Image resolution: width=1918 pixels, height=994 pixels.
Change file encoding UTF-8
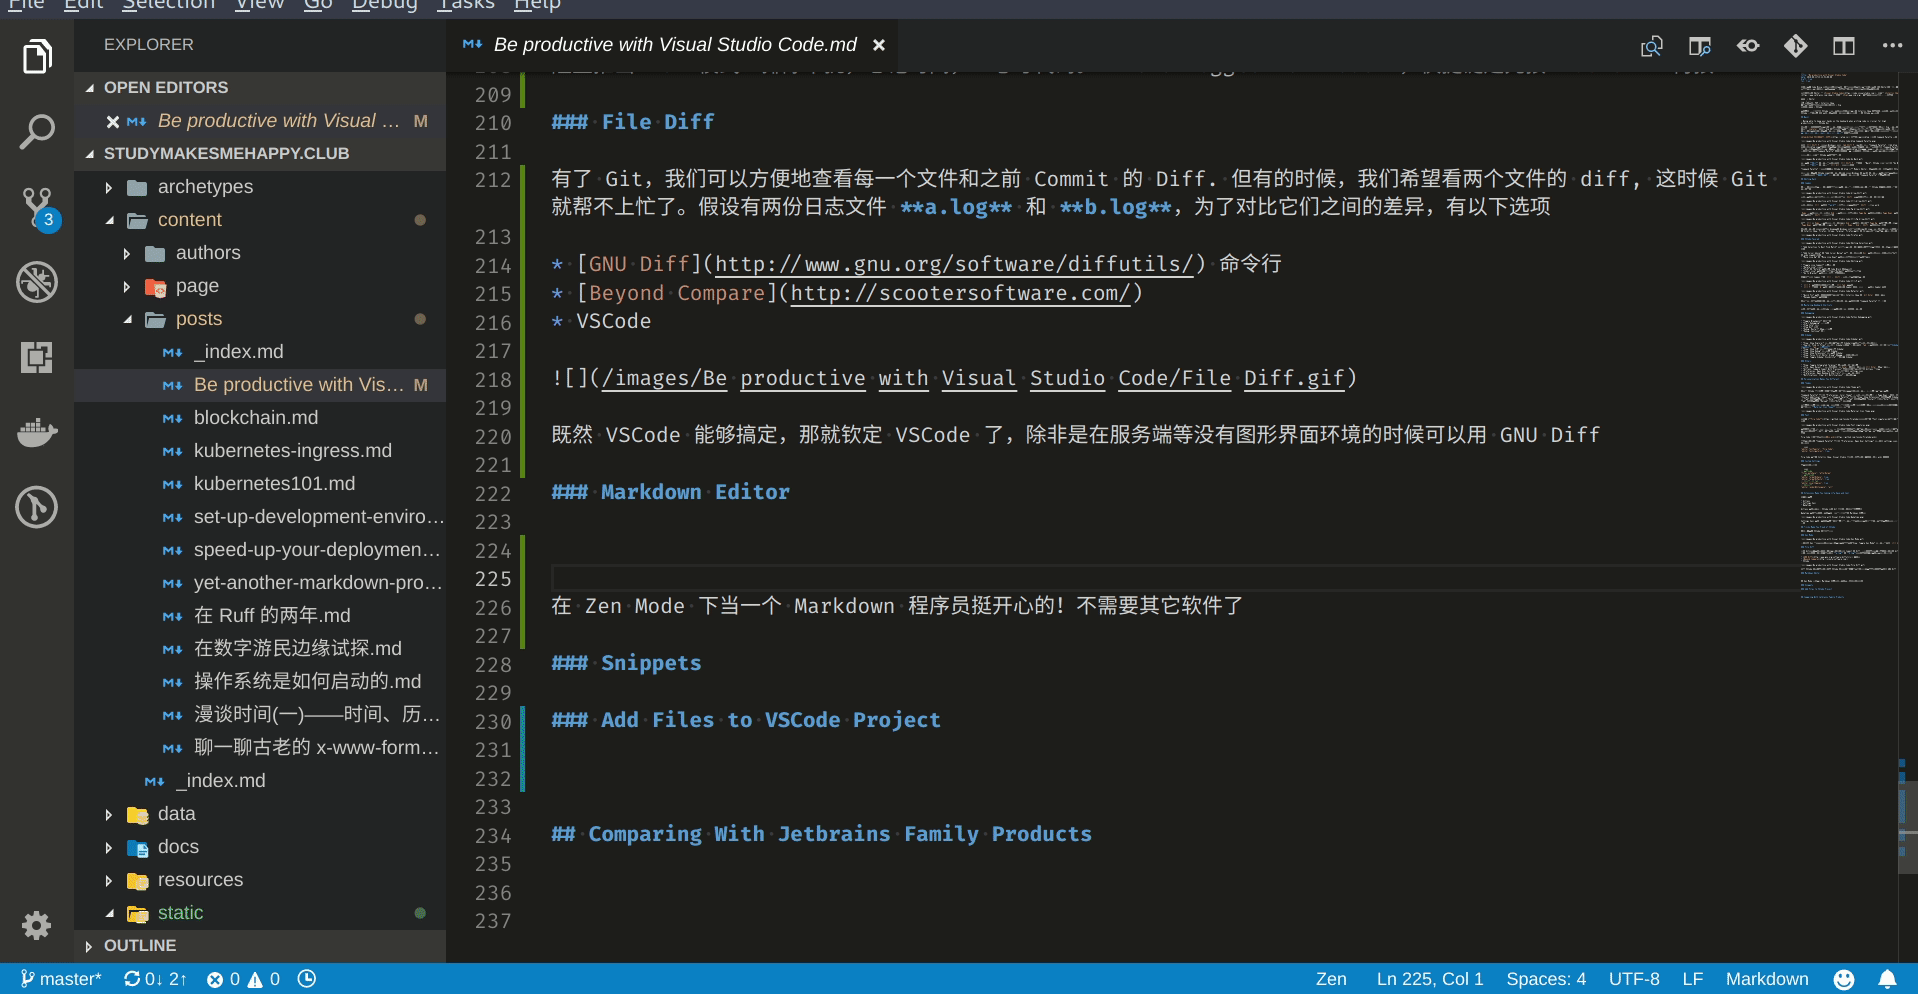1634,979
